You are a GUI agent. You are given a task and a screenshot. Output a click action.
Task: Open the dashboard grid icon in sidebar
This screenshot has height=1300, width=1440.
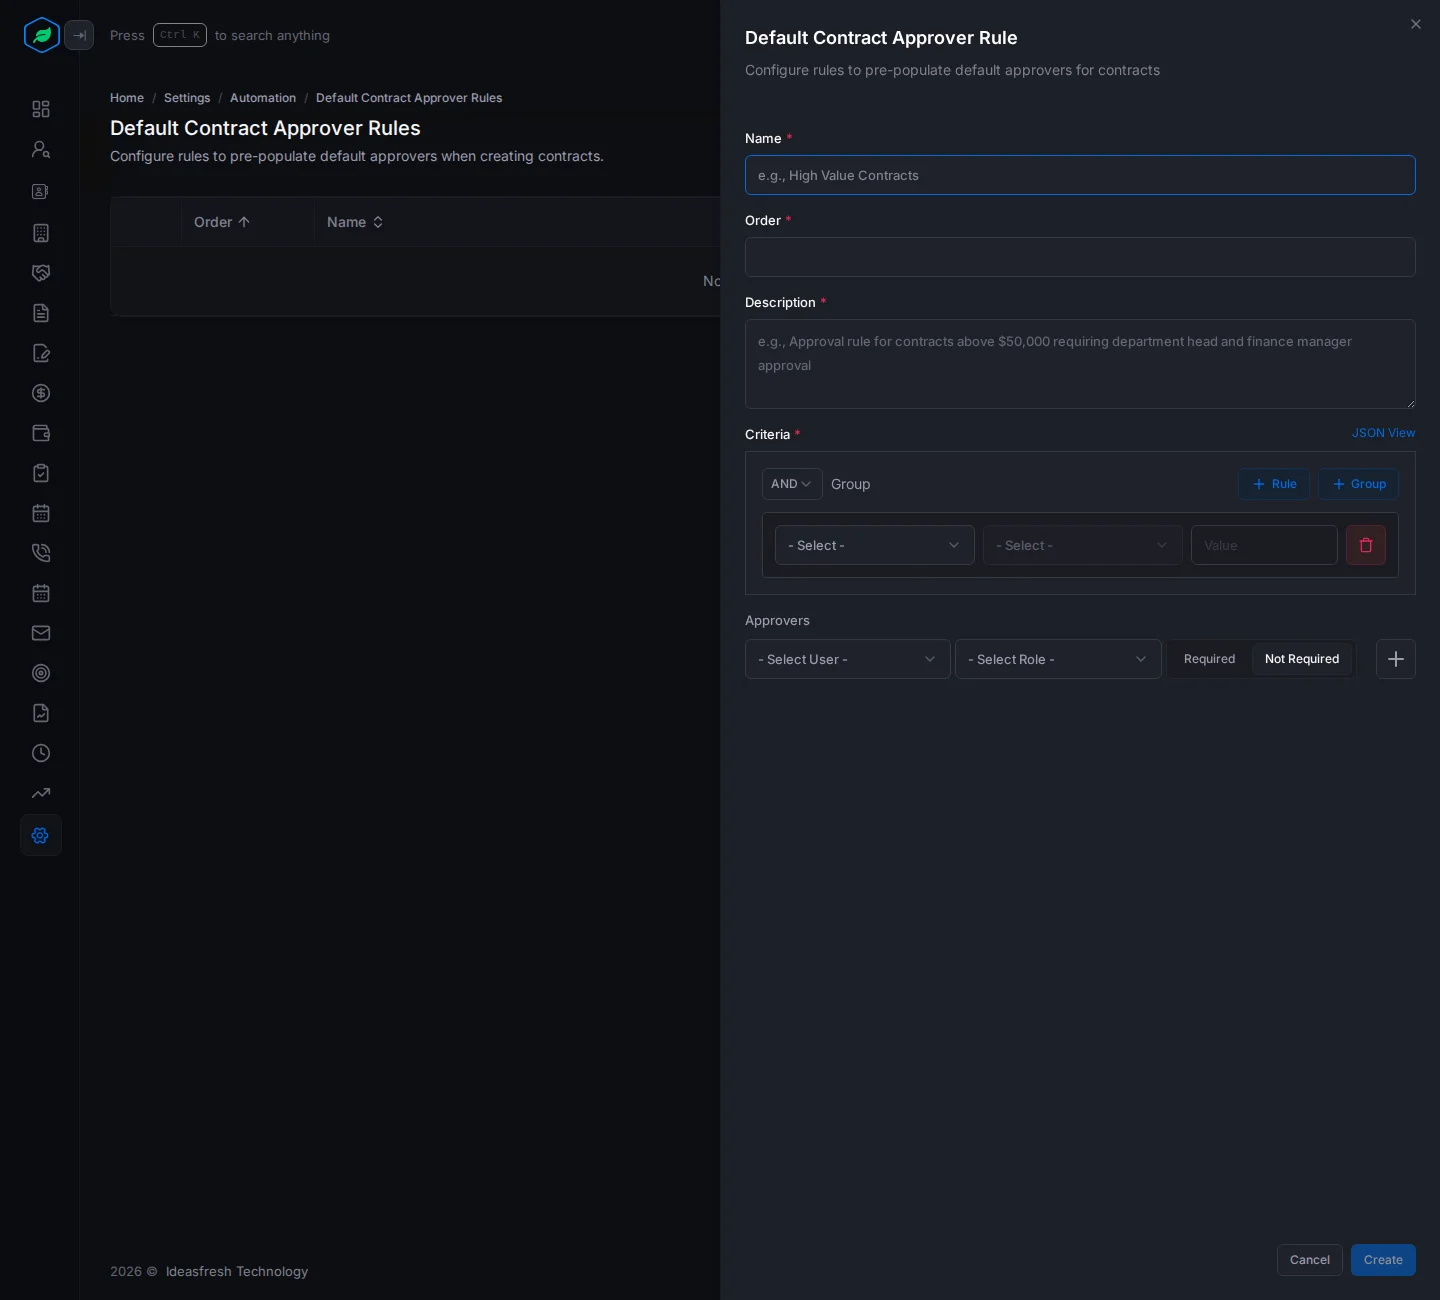(x=41, y=109)
